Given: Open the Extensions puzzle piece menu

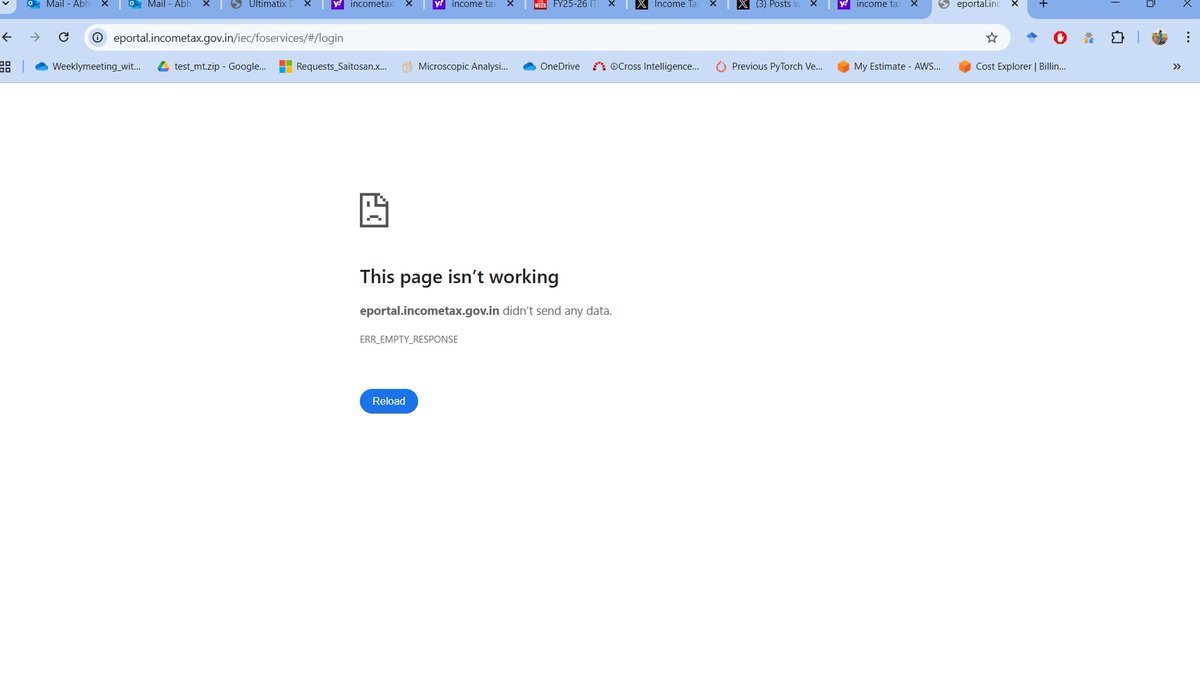Looking at the screenshot, I should click(x=1118, y=38).
